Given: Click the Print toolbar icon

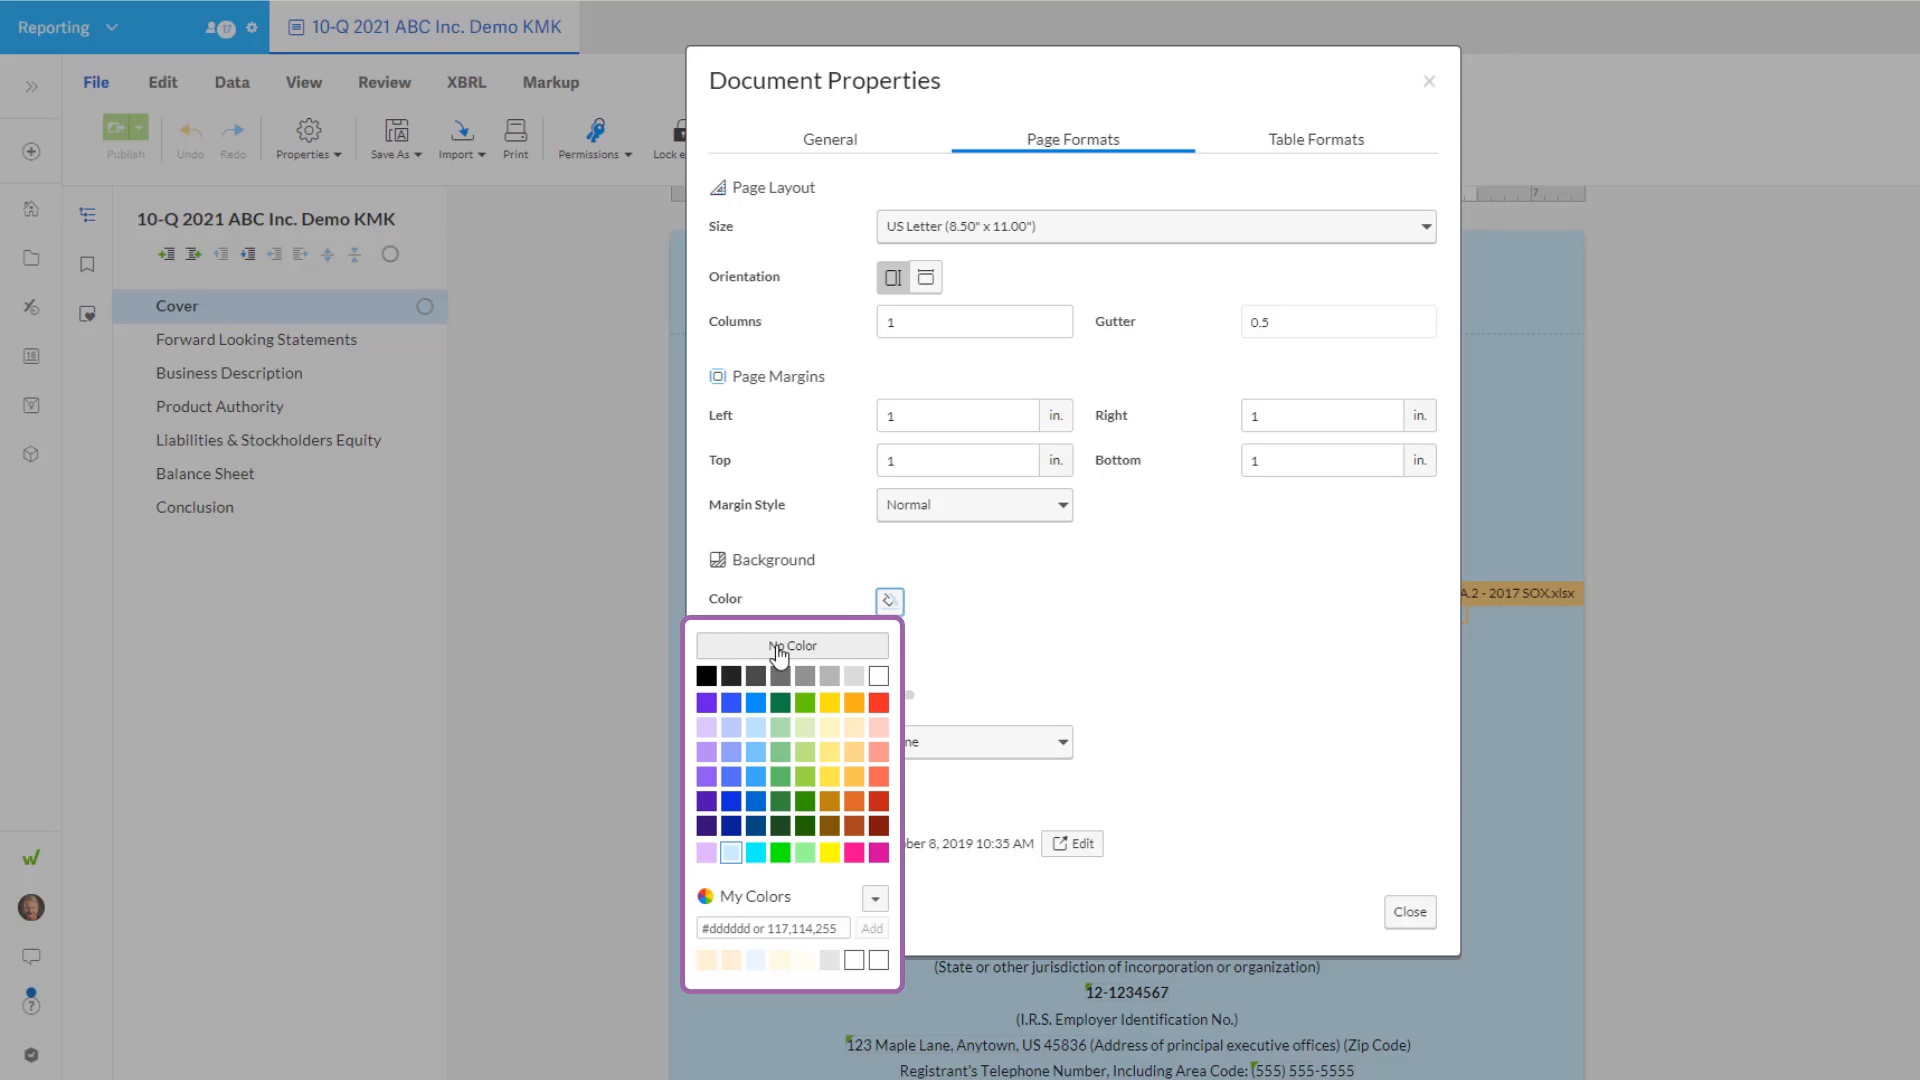Looking at the screenshot, I should [x=515, y=131].
